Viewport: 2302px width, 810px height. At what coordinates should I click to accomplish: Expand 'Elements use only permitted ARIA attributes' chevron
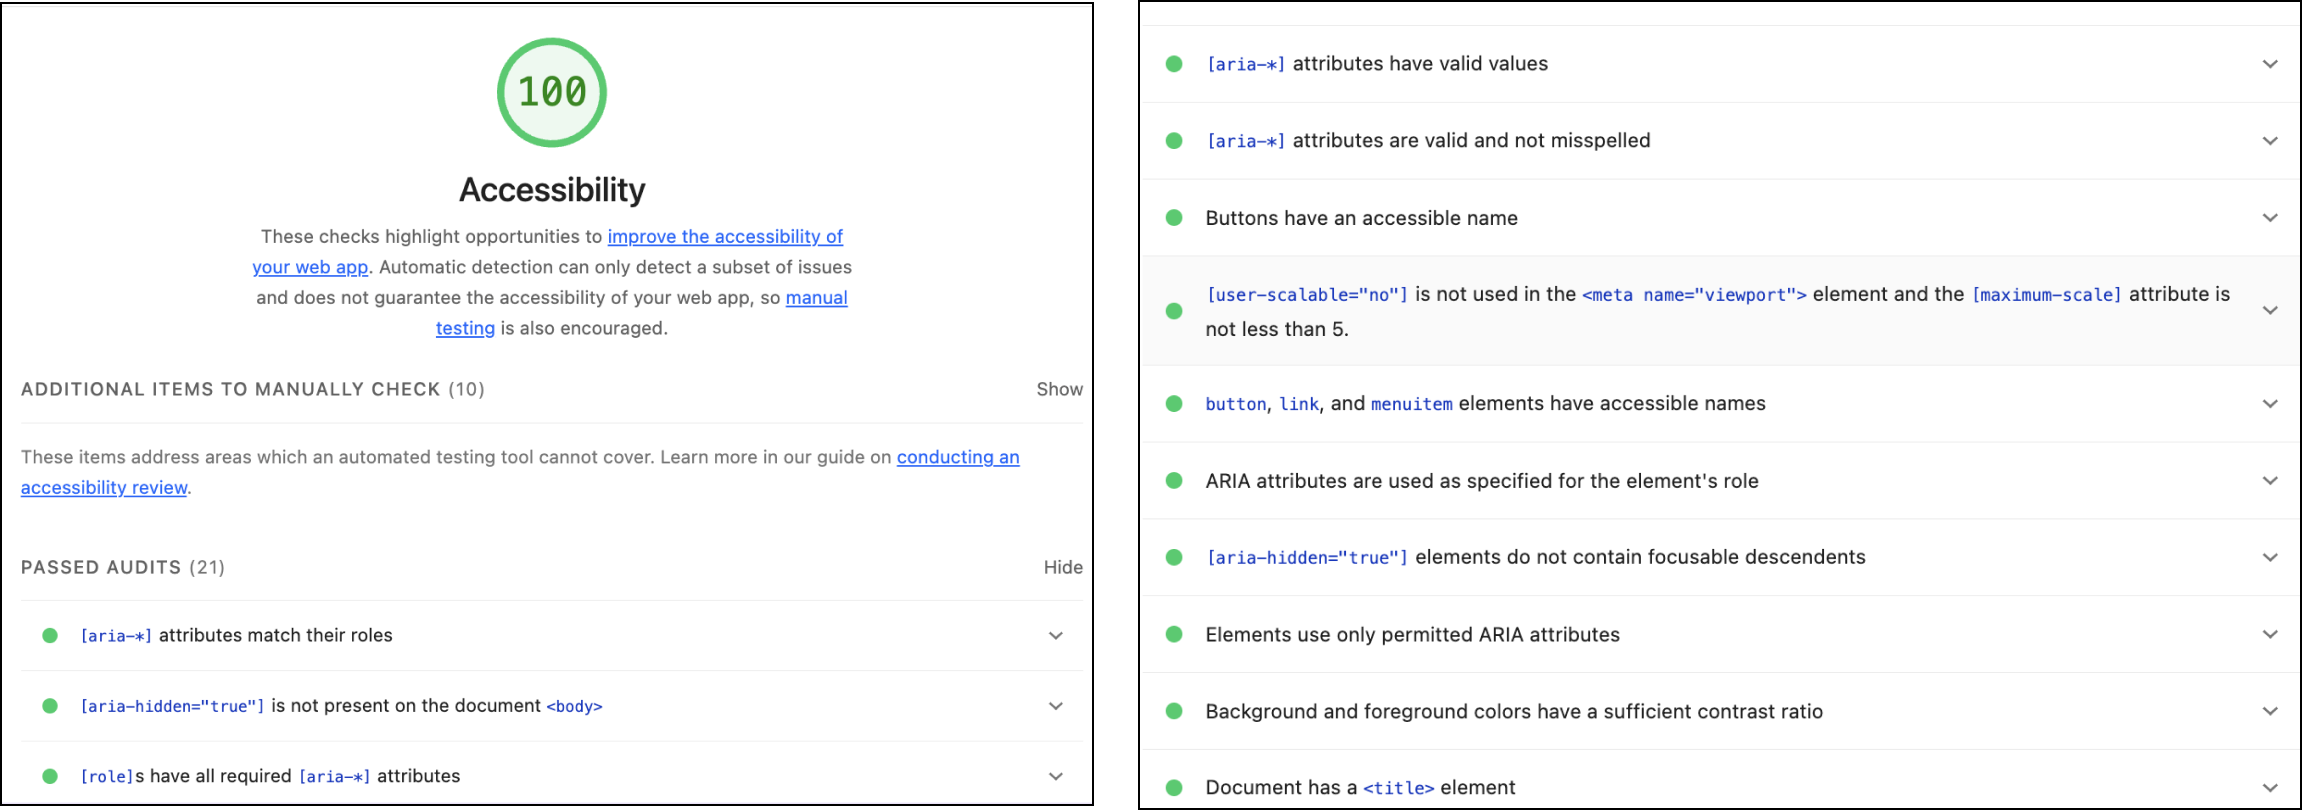coord(2270,634)
